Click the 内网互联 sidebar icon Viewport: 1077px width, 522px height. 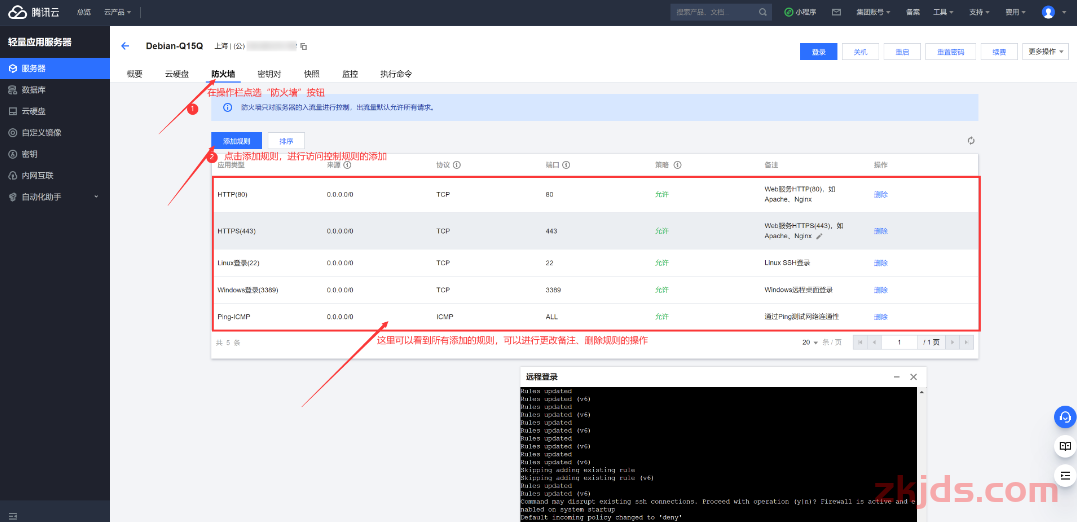pos(12,175)
